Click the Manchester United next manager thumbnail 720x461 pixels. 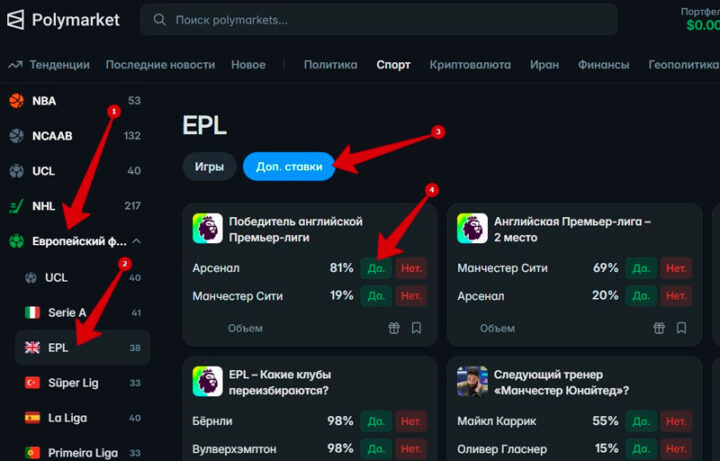pyautogui.click(x=472, y=381)
